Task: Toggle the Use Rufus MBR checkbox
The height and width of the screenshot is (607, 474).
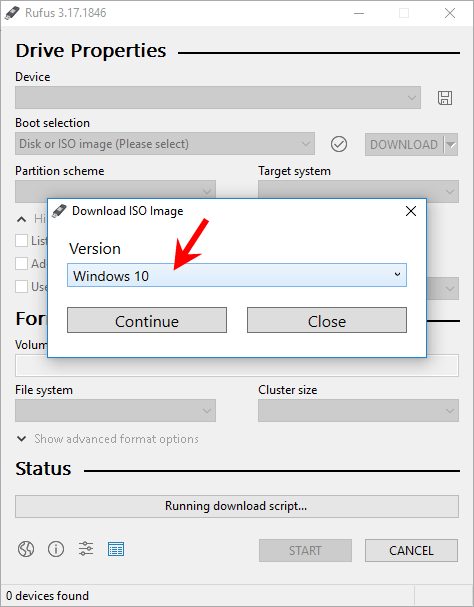Action: pyautogui.click(x=21, y=287)
